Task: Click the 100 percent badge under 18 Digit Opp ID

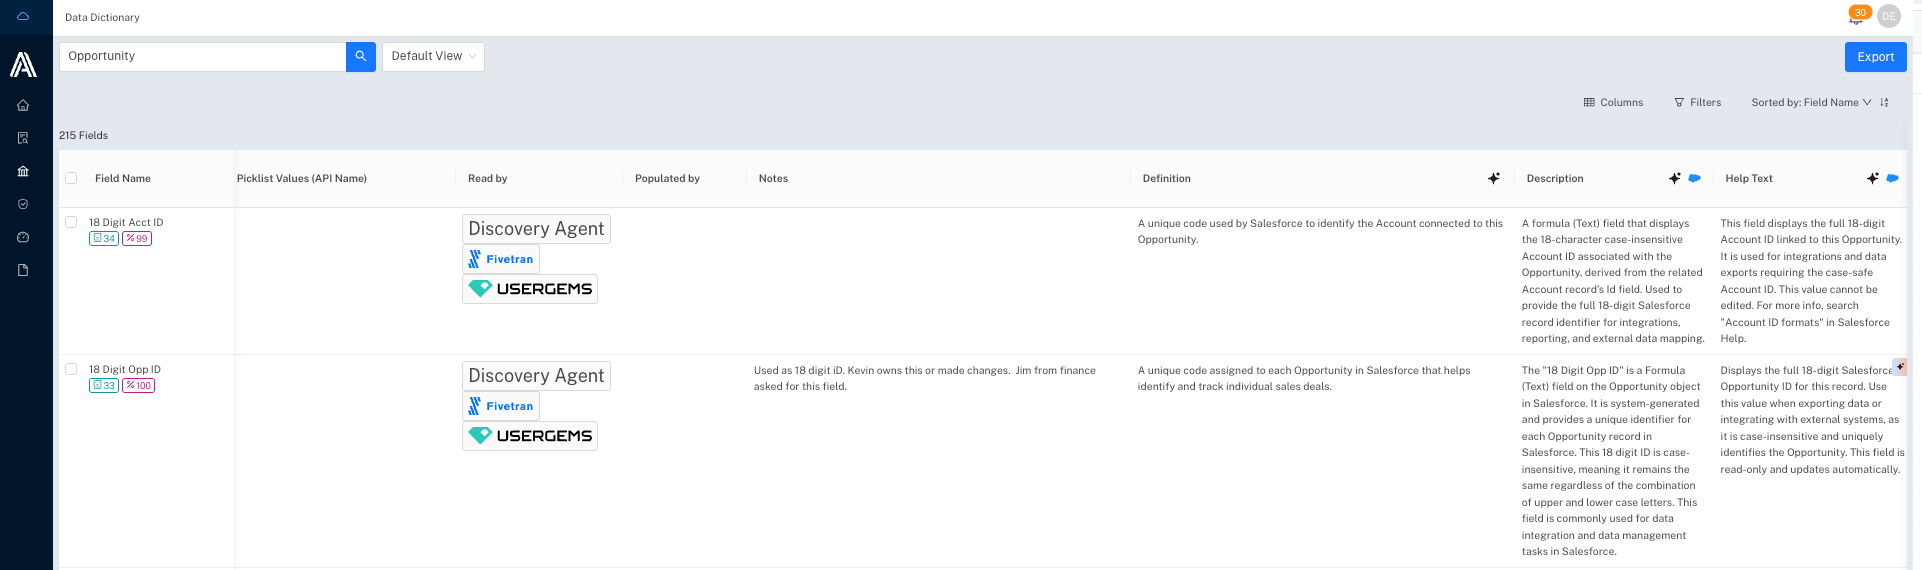Action: pos(138,385)
